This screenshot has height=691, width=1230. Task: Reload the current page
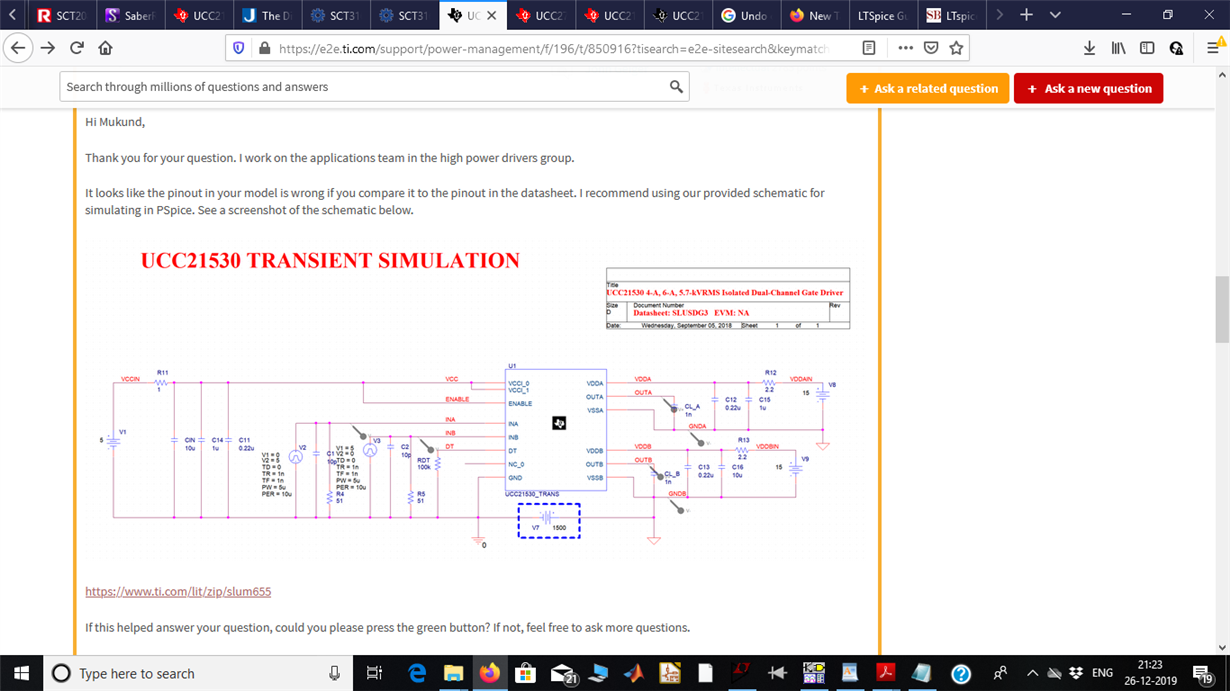click(77, 48)
